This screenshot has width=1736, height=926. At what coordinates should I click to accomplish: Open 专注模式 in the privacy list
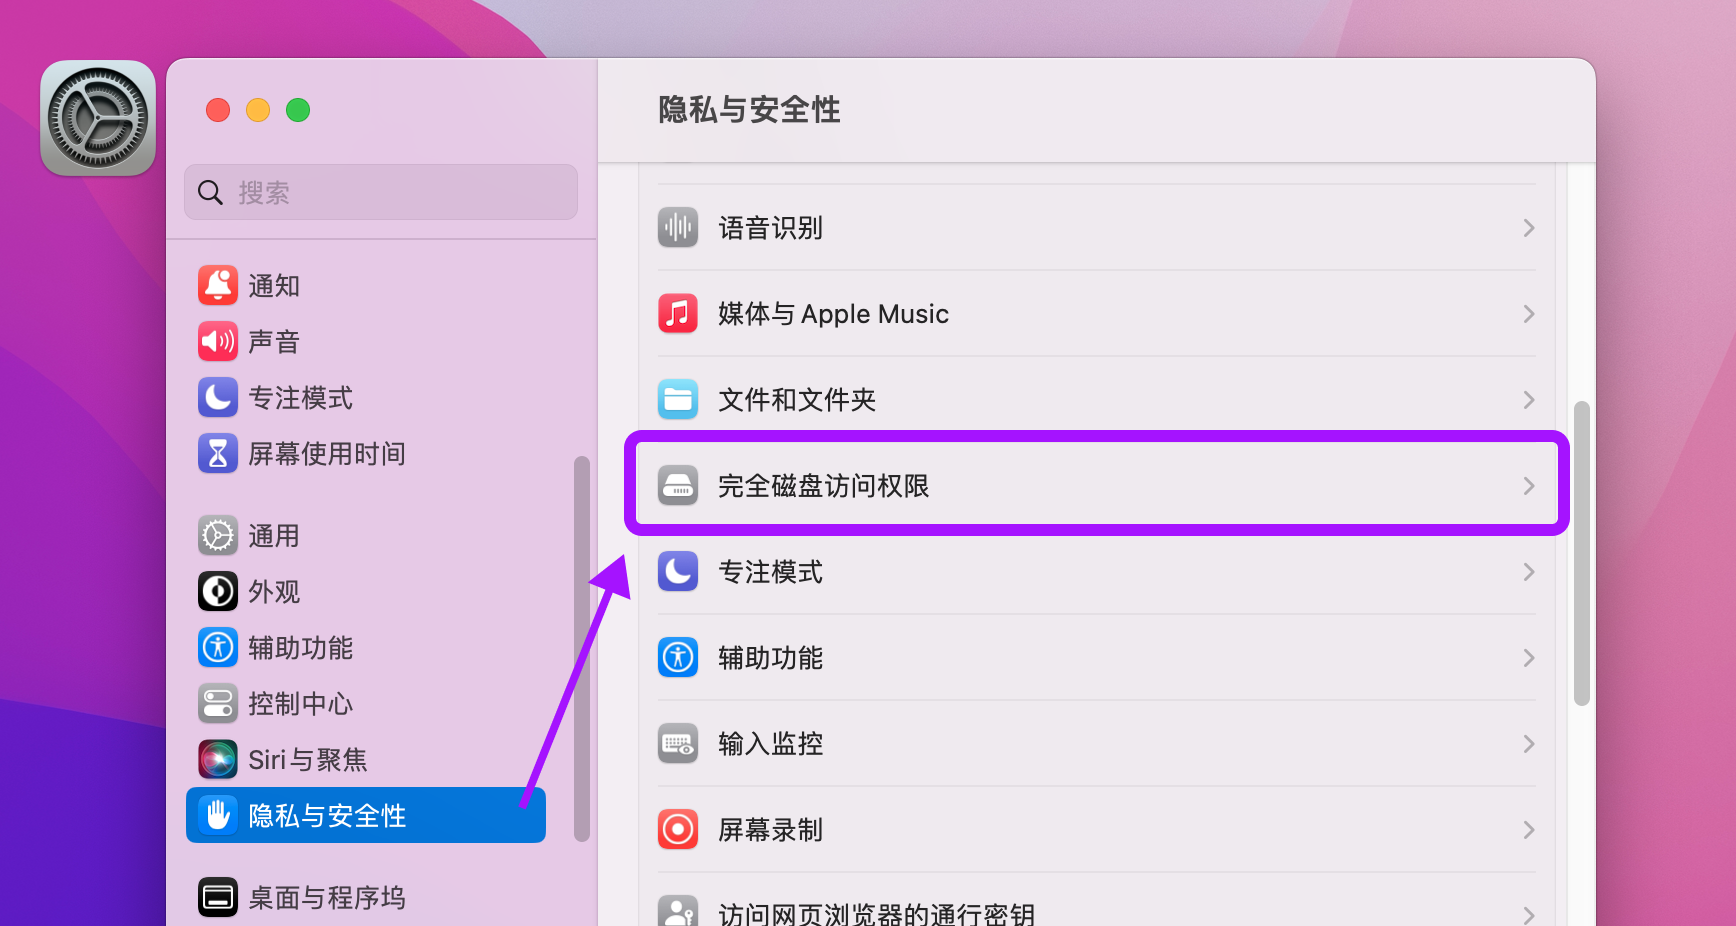pyautogui.click(x=1097, y=572)
